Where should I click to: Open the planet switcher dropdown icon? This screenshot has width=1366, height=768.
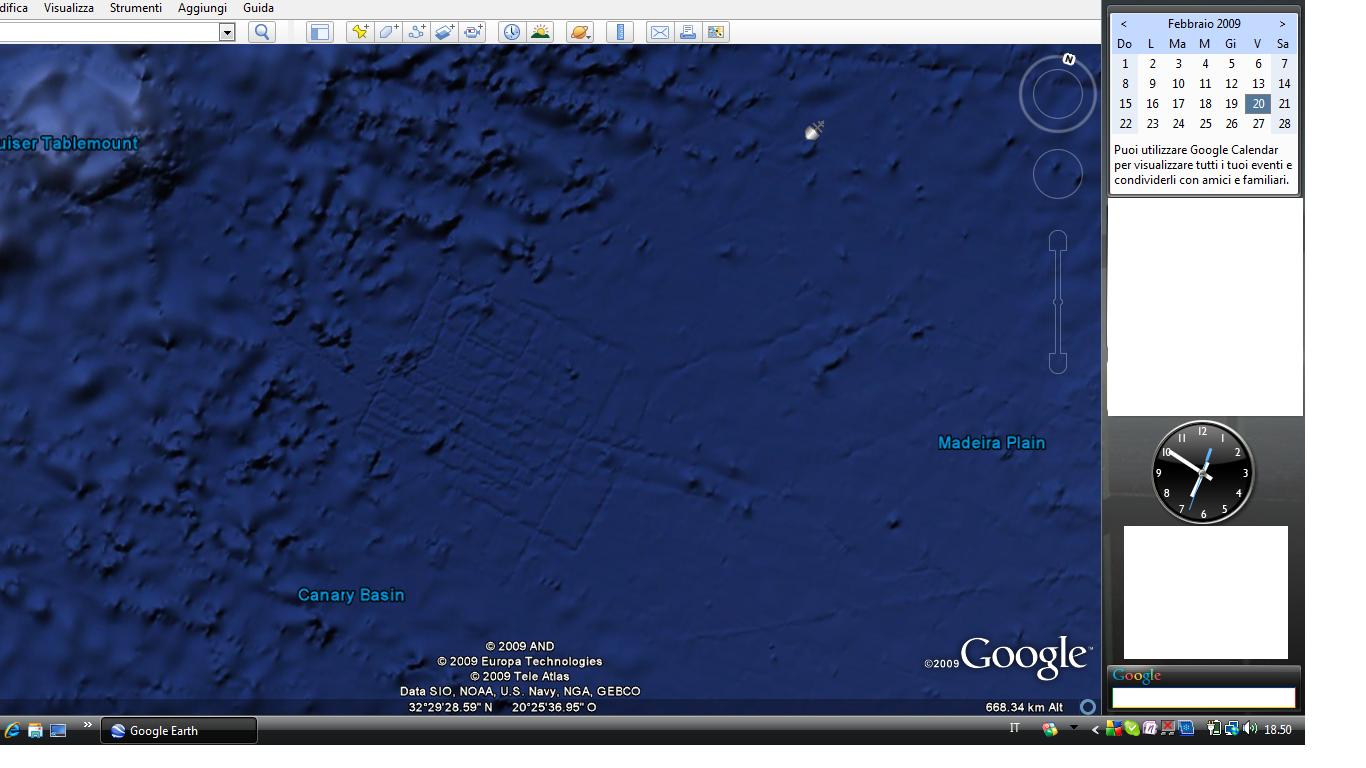point(579,32)
